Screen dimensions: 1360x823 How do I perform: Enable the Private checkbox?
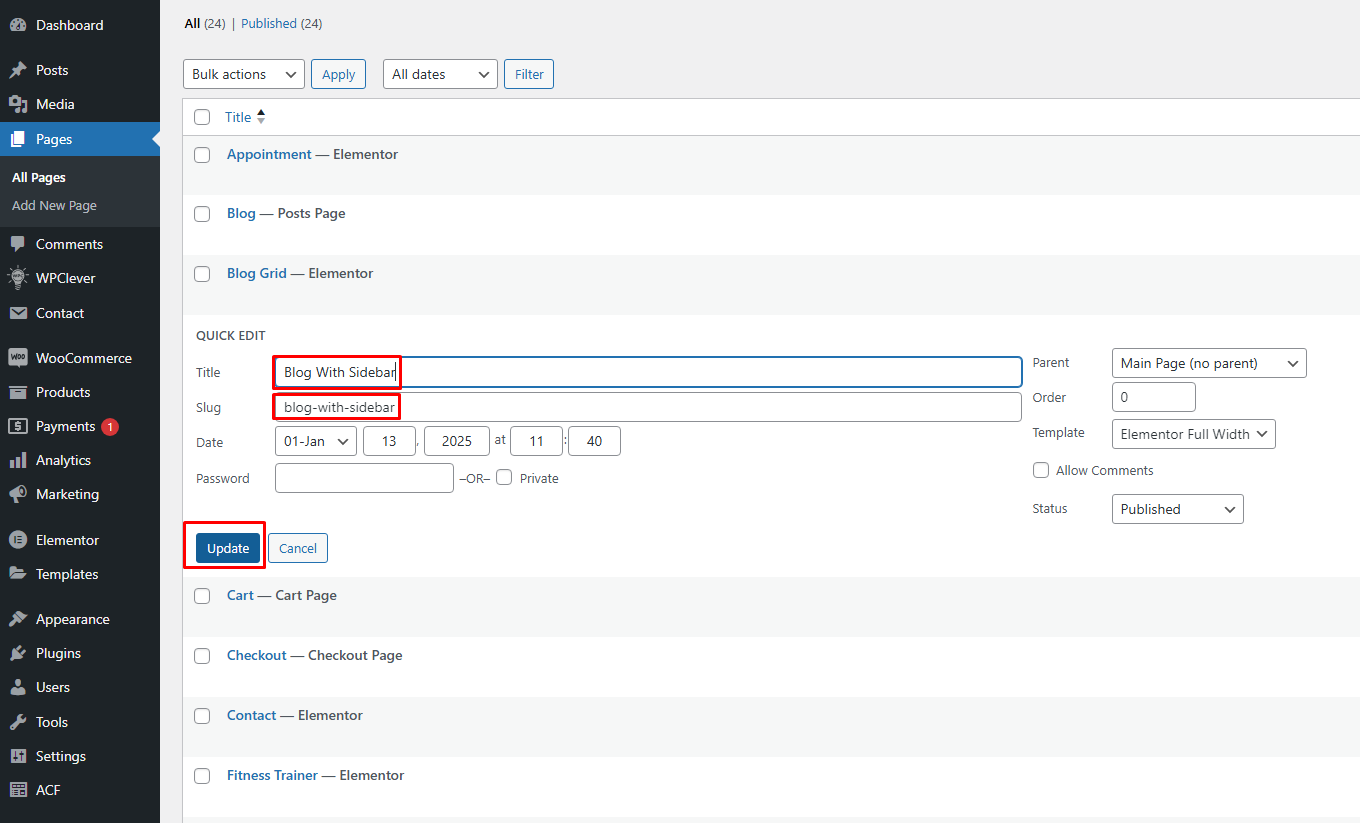(x=504, y=477)
